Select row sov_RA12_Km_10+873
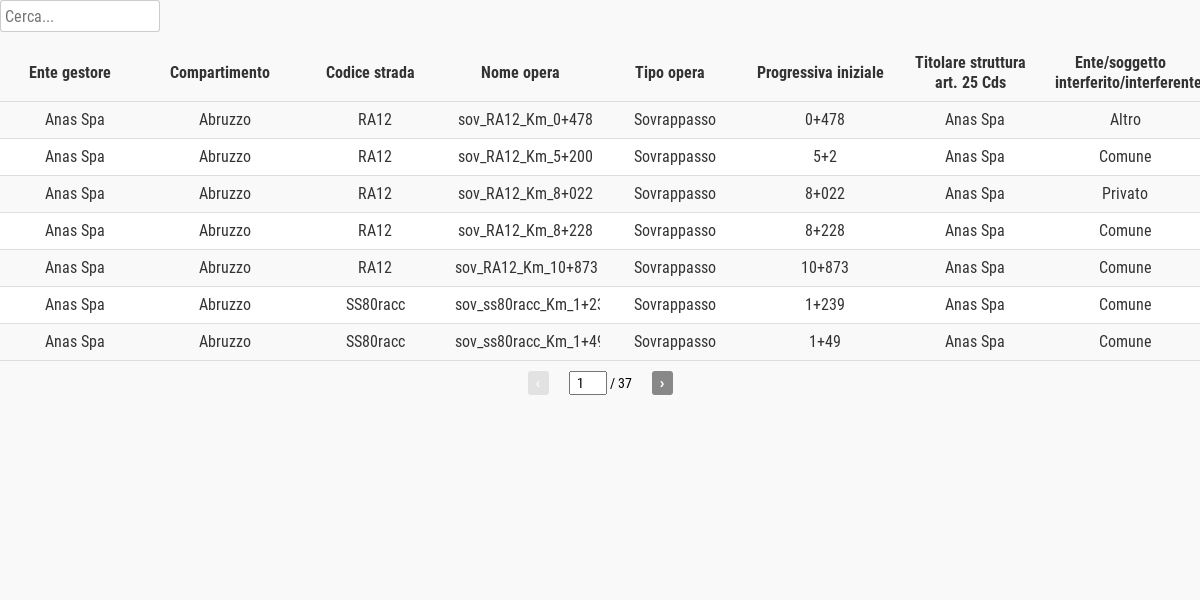This screenshot has width=1200, height=600. (x=600, y=268)
